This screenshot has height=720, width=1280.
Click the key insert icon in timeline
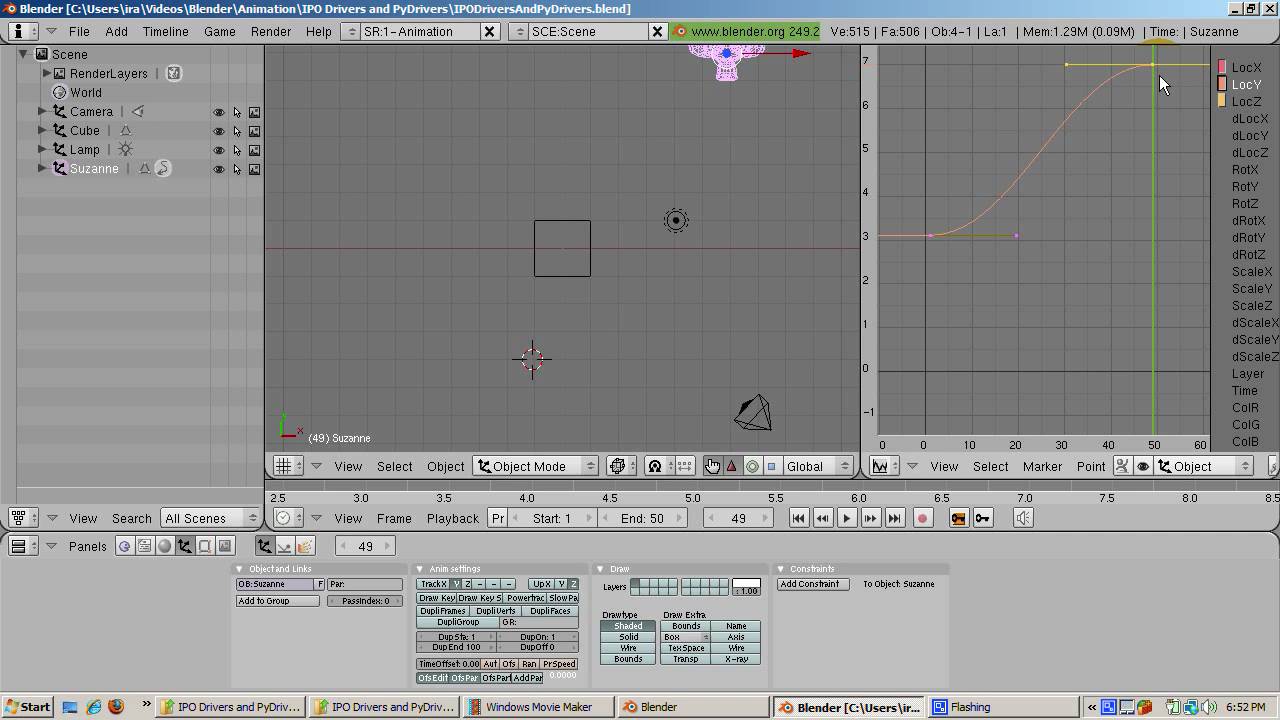[x=983, y=518]
